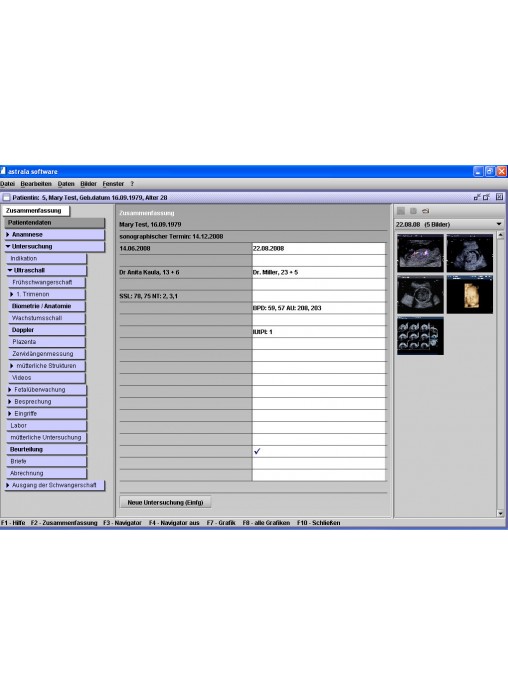Click the checkmark in the summary table
508x696 pixels.
pos(257,451)
